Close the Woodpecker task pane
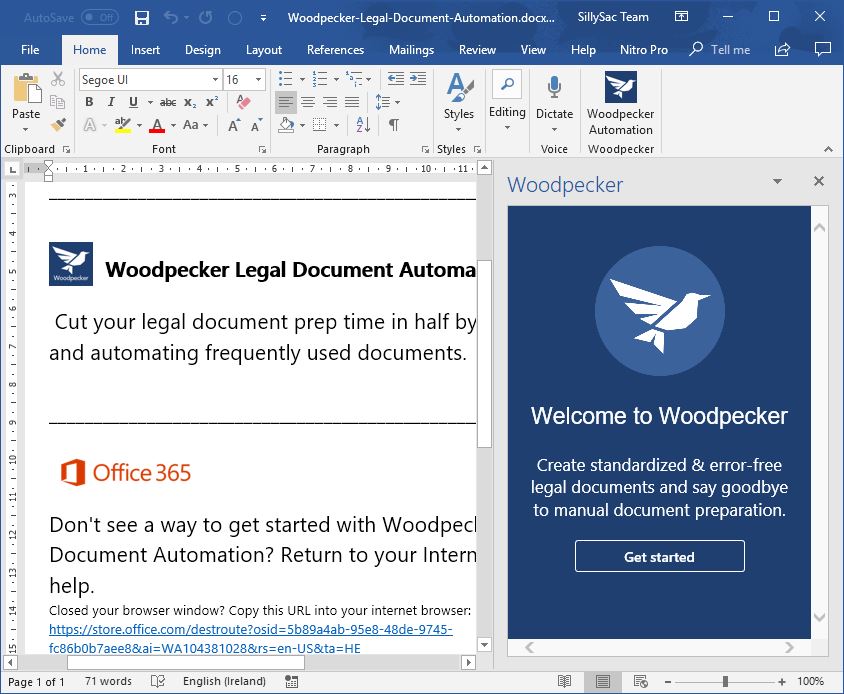 [x=818, y=182]
